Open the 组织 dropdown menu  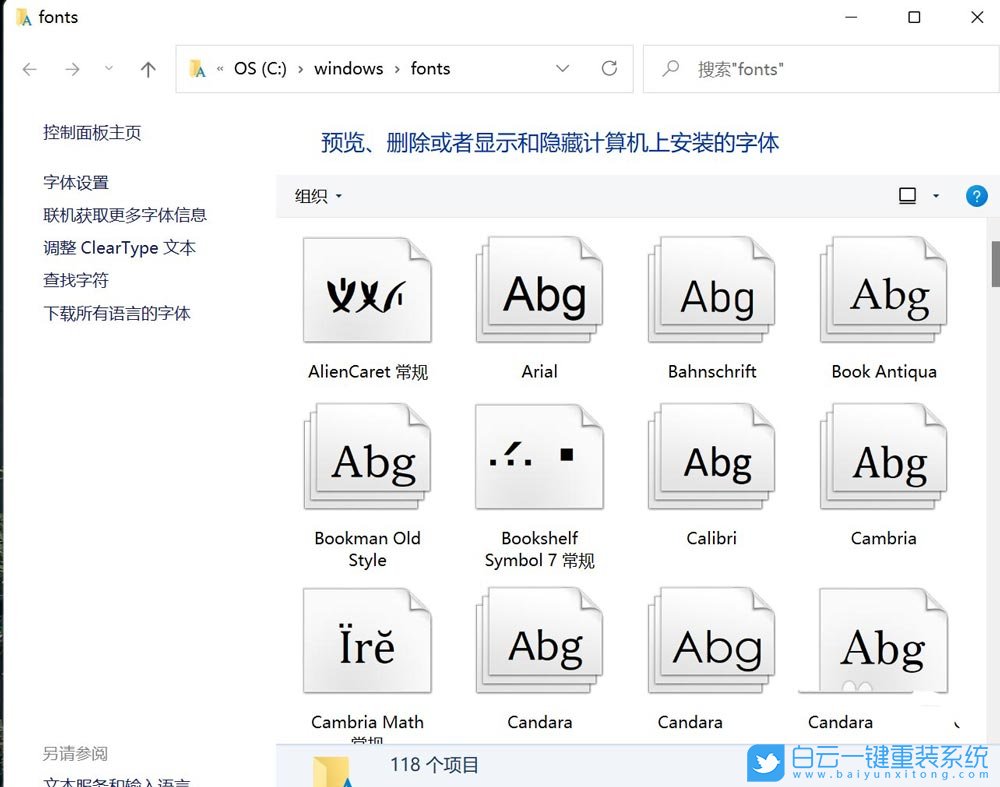point(316,196)
